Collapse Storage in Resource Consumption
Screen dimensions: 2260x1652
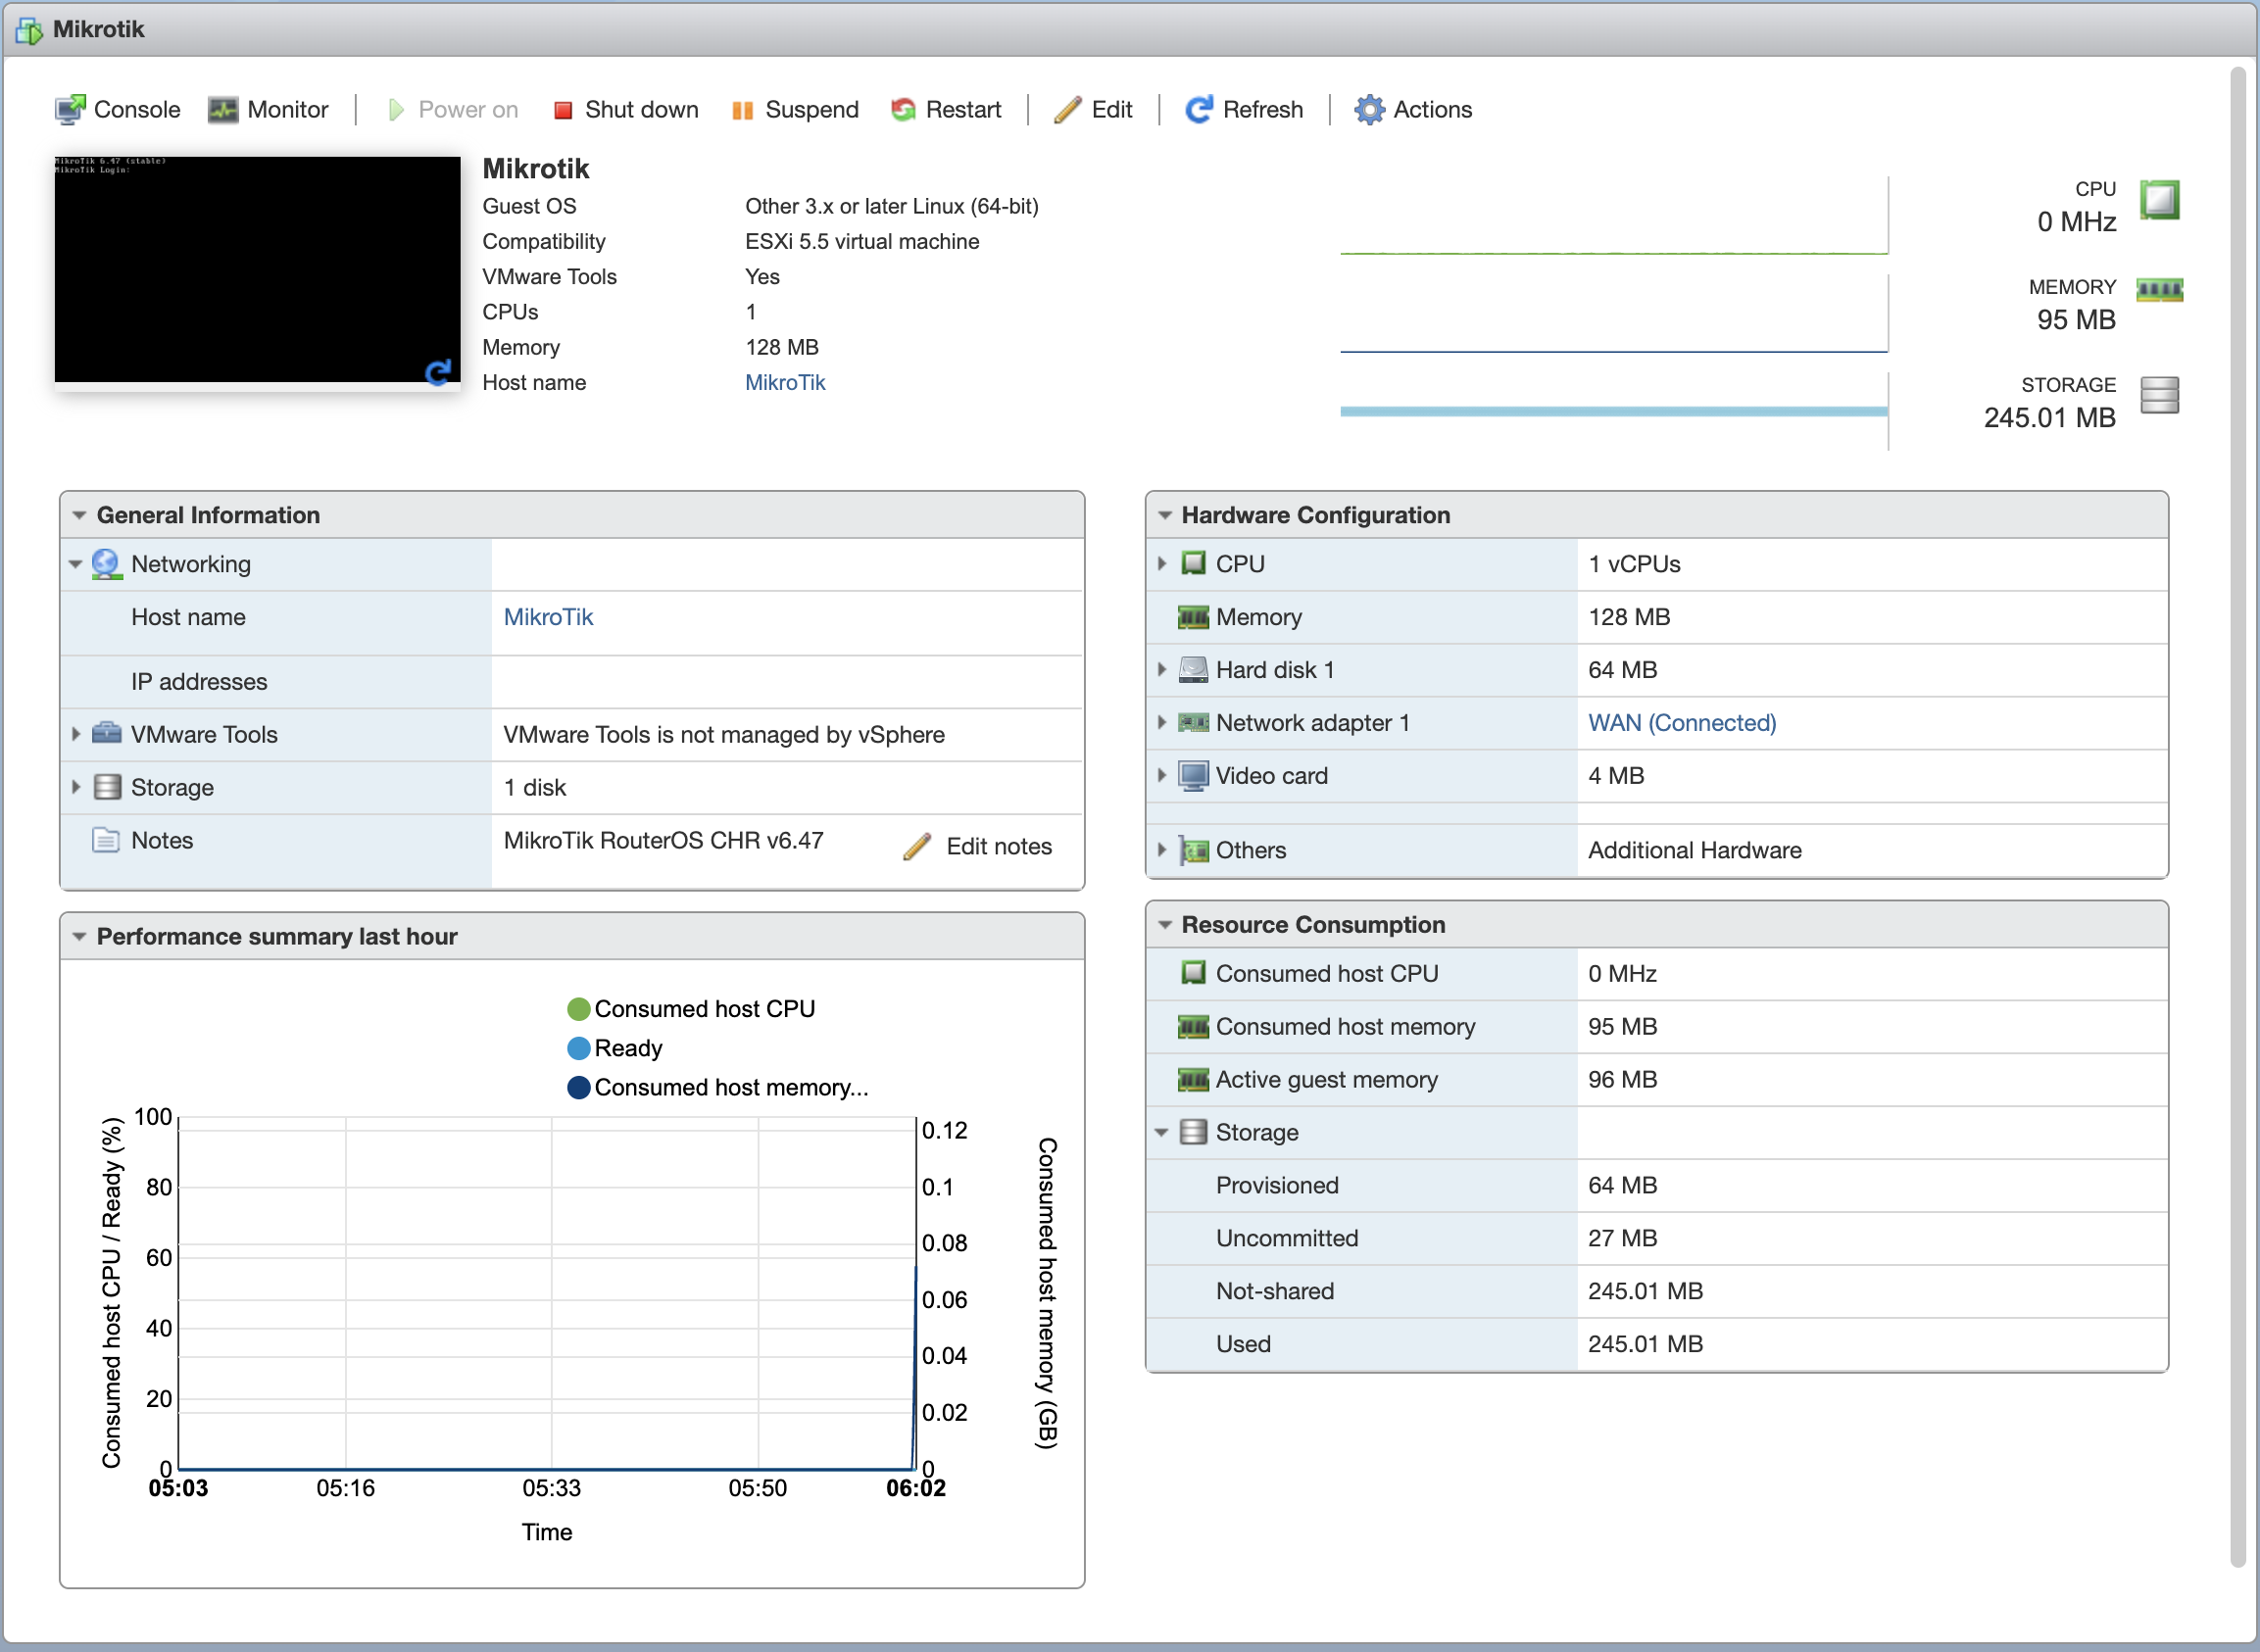(1161, 1132)
